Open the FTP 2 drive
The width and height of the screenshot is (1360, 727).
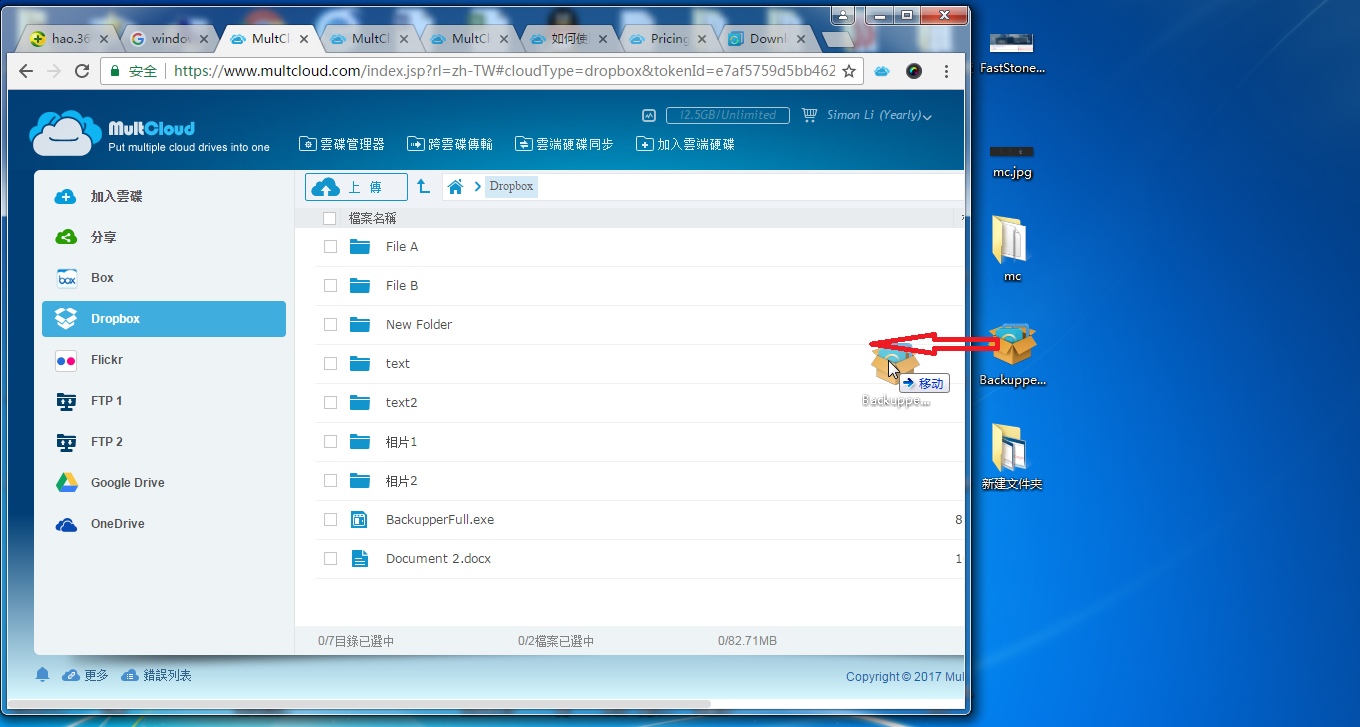tap(164, 442)
